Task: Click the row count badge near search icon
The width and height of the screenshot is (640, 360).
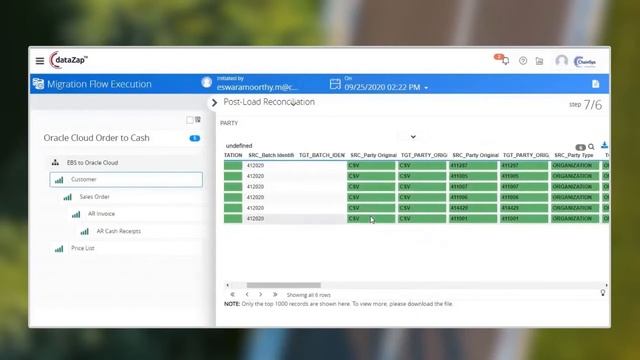Action: click(580, 147)
